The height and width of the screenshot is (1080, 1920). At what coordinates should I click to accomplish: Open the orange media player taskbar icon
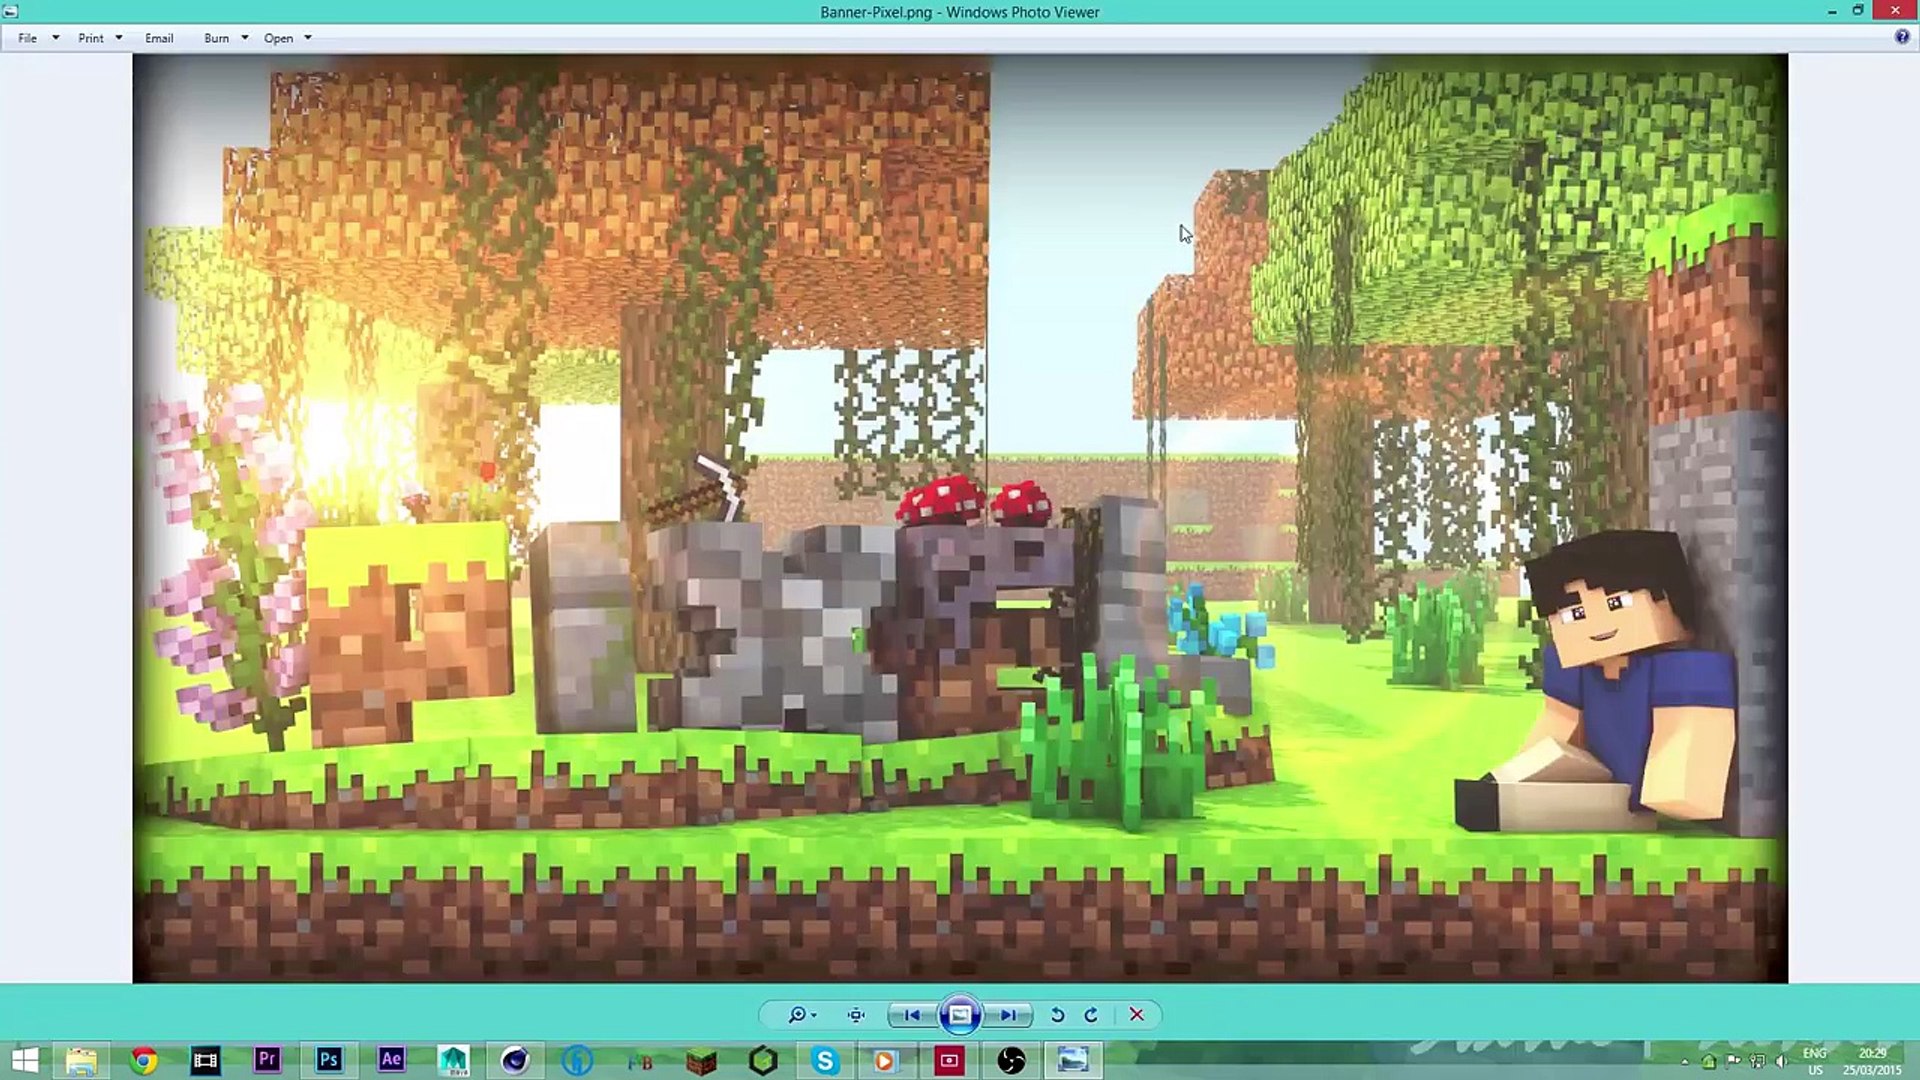point(886,1060)
